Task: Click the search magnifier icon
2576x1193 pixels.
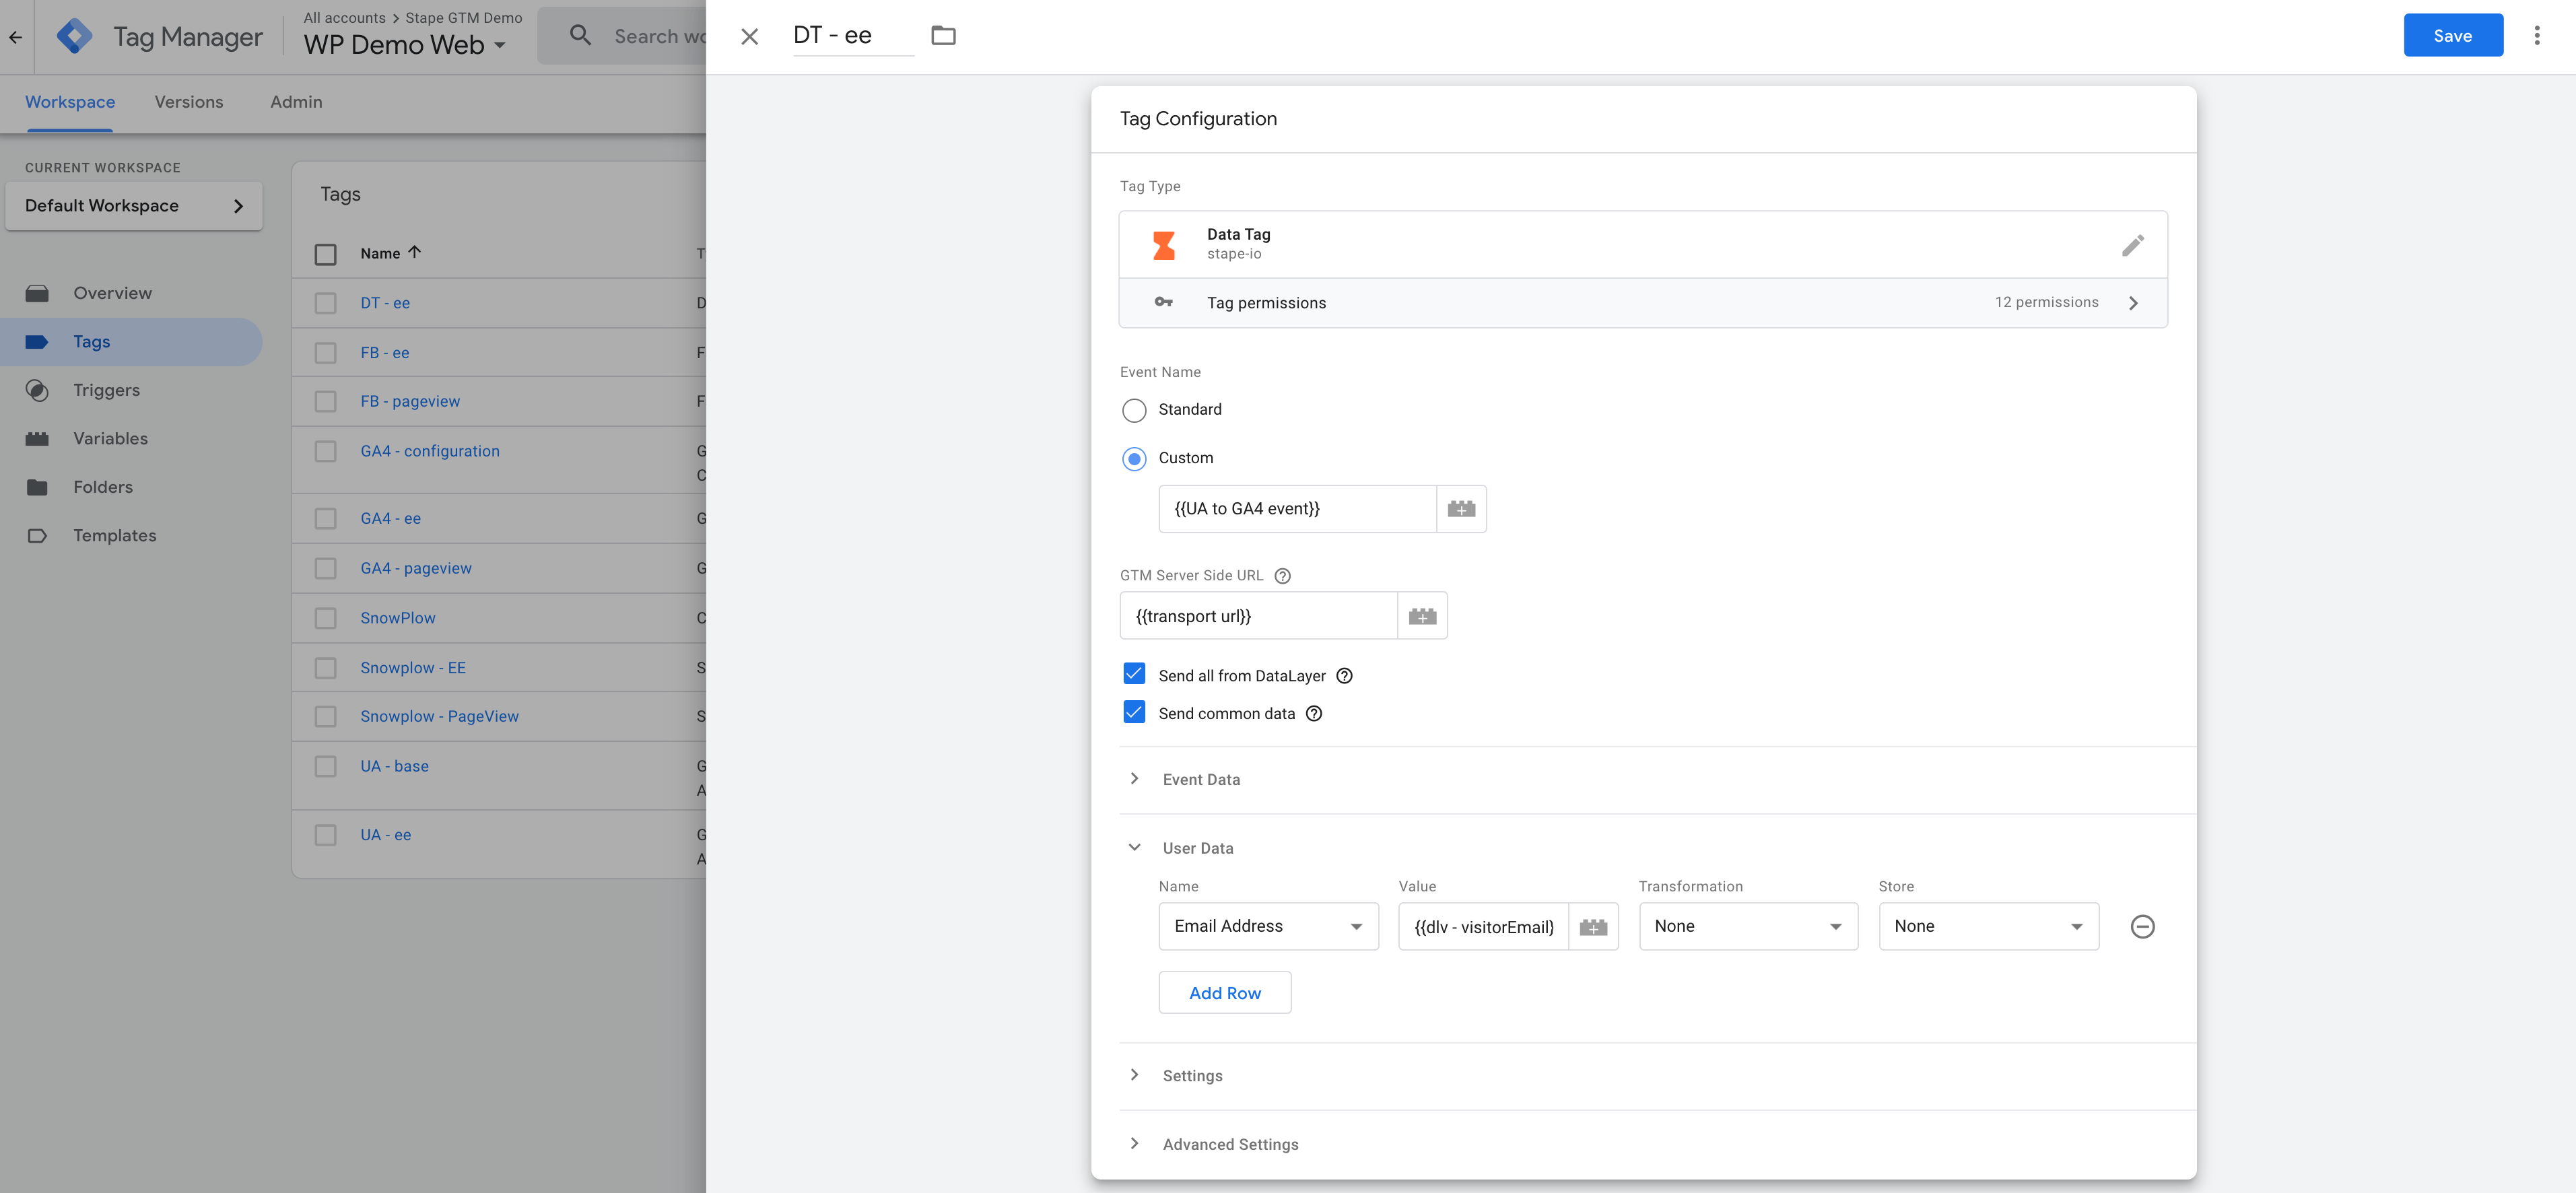Action: point(580,36)
